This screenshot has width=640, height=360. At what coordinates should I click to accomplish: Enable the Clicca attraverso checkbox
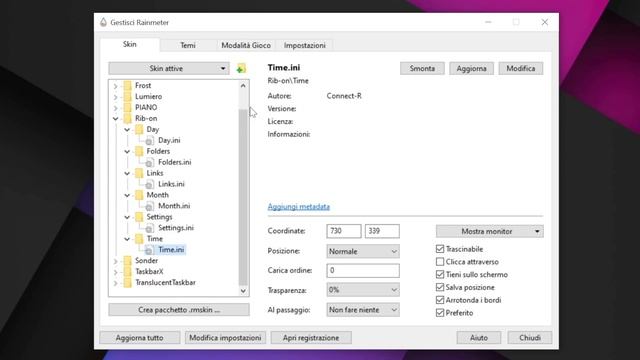pos(440,262)
